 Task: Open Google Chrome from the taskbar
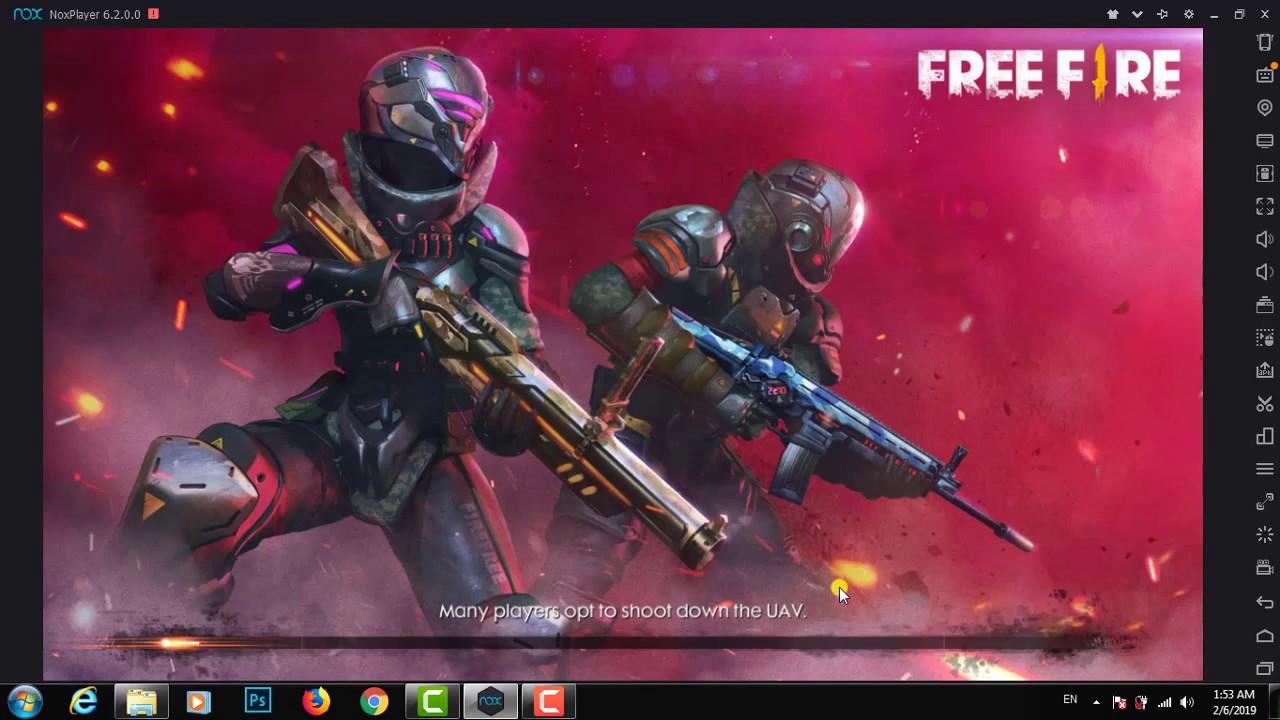click(374, 702)
